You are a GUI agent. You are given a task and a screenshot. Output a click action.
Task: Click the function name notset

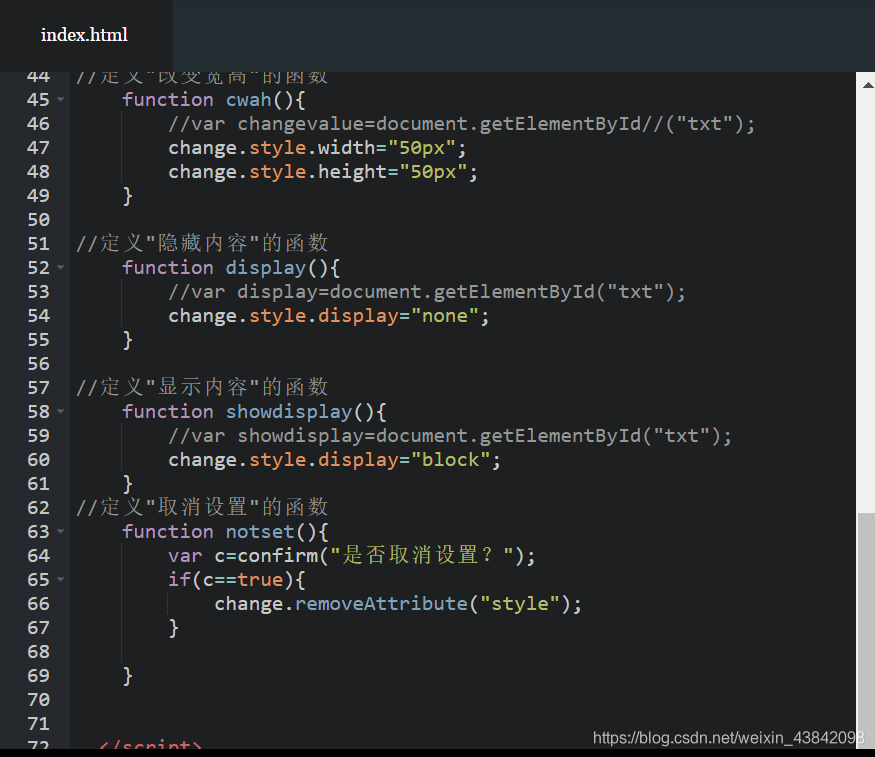[260, 532]
